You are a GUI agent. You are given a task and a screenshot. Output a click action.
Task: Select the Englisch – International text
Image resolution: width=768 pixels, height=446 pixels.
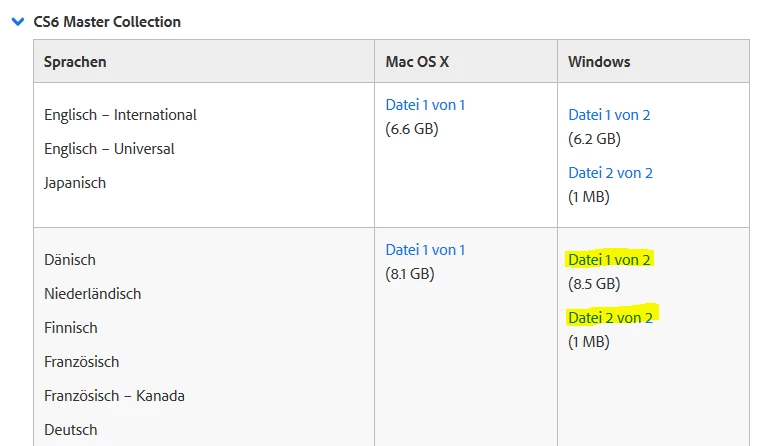click(x=120, y=115)
